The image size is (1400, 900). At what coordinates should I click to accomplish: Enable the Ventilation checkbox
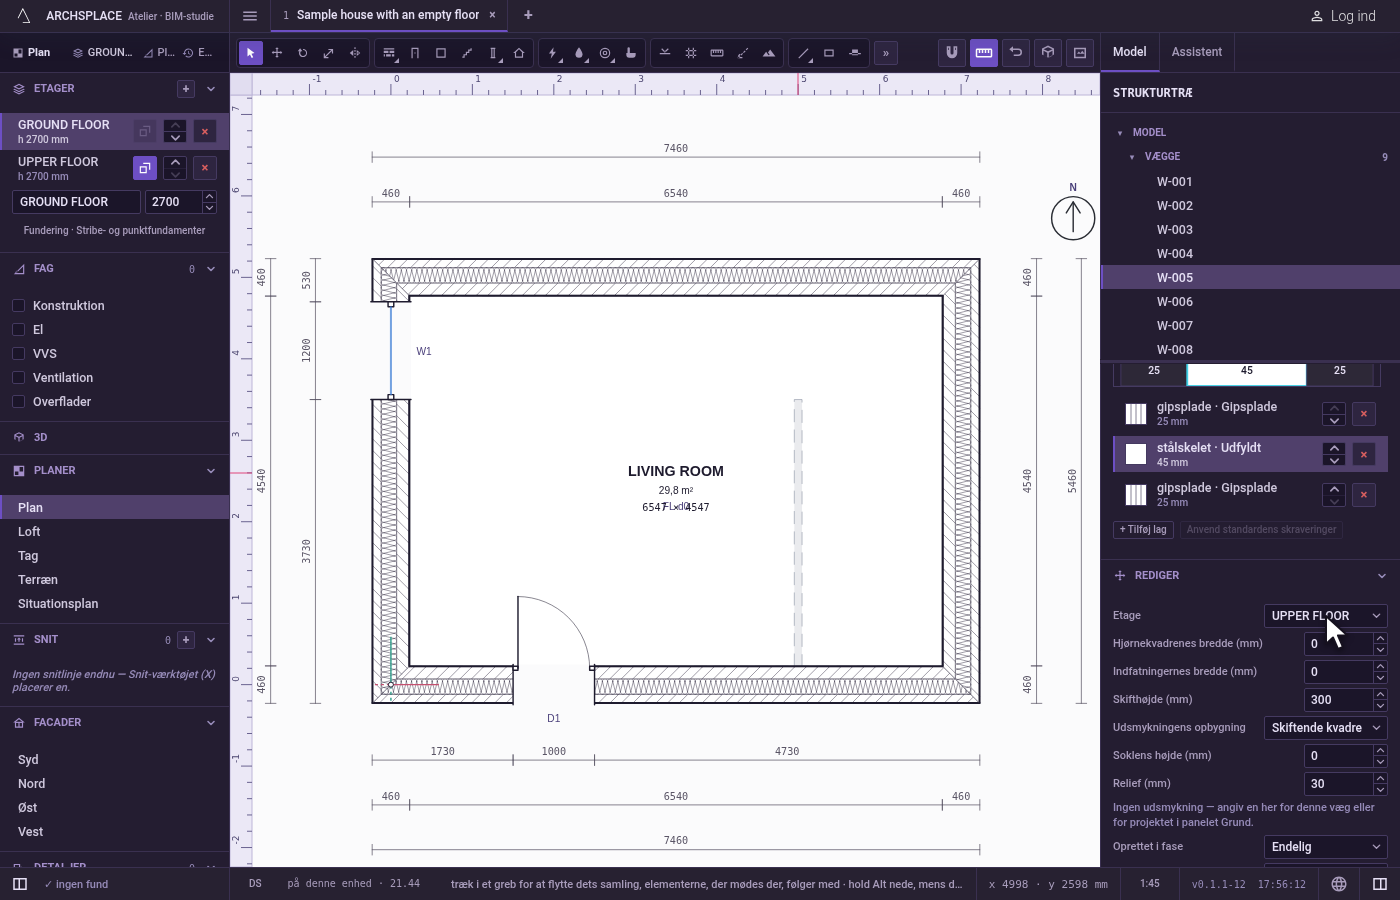[x=18, y=377]
